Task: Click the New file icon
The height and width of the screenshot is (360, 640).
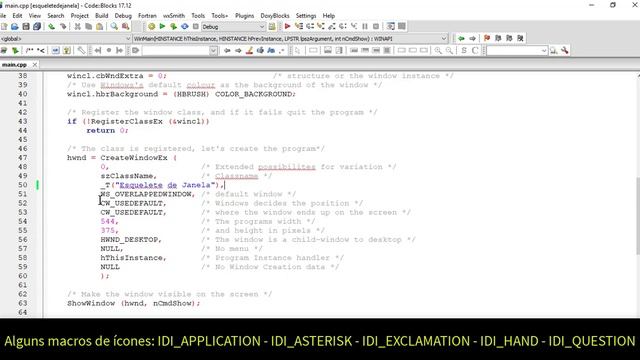Action: [4, 27]
